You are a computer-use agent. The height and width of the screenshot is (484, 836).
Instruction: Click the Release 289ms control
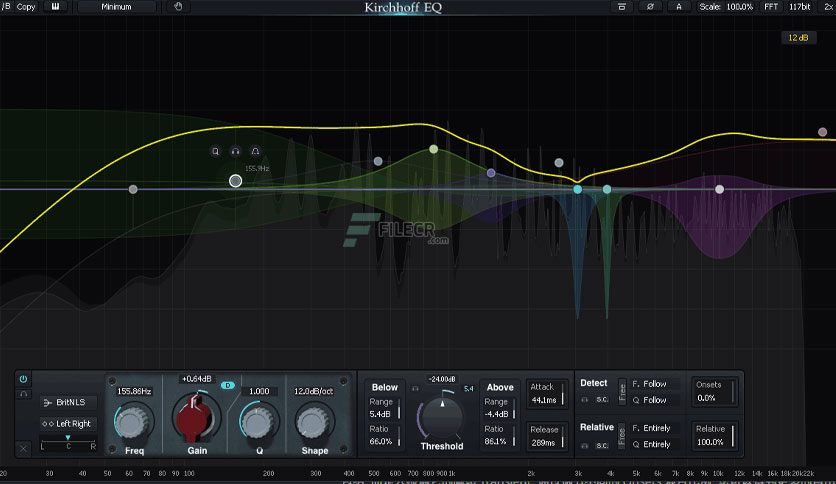(547, 437)
